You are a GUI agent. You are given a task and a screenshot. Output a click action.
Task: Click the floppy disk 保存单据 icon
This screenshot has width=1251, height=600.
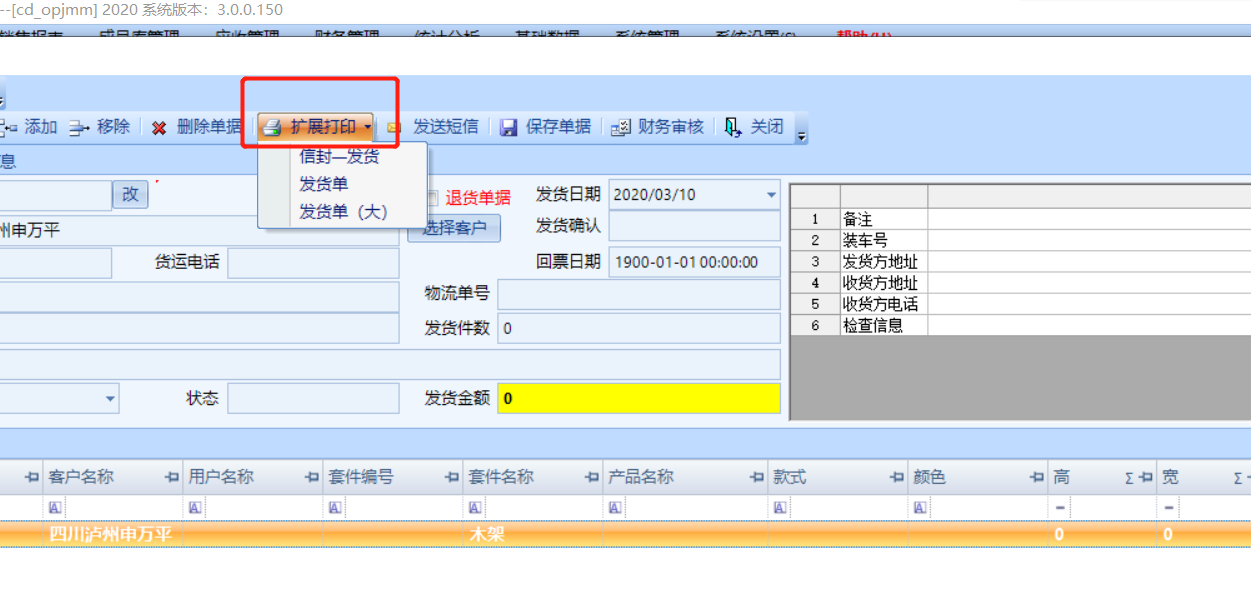click(x=508, y=128)
